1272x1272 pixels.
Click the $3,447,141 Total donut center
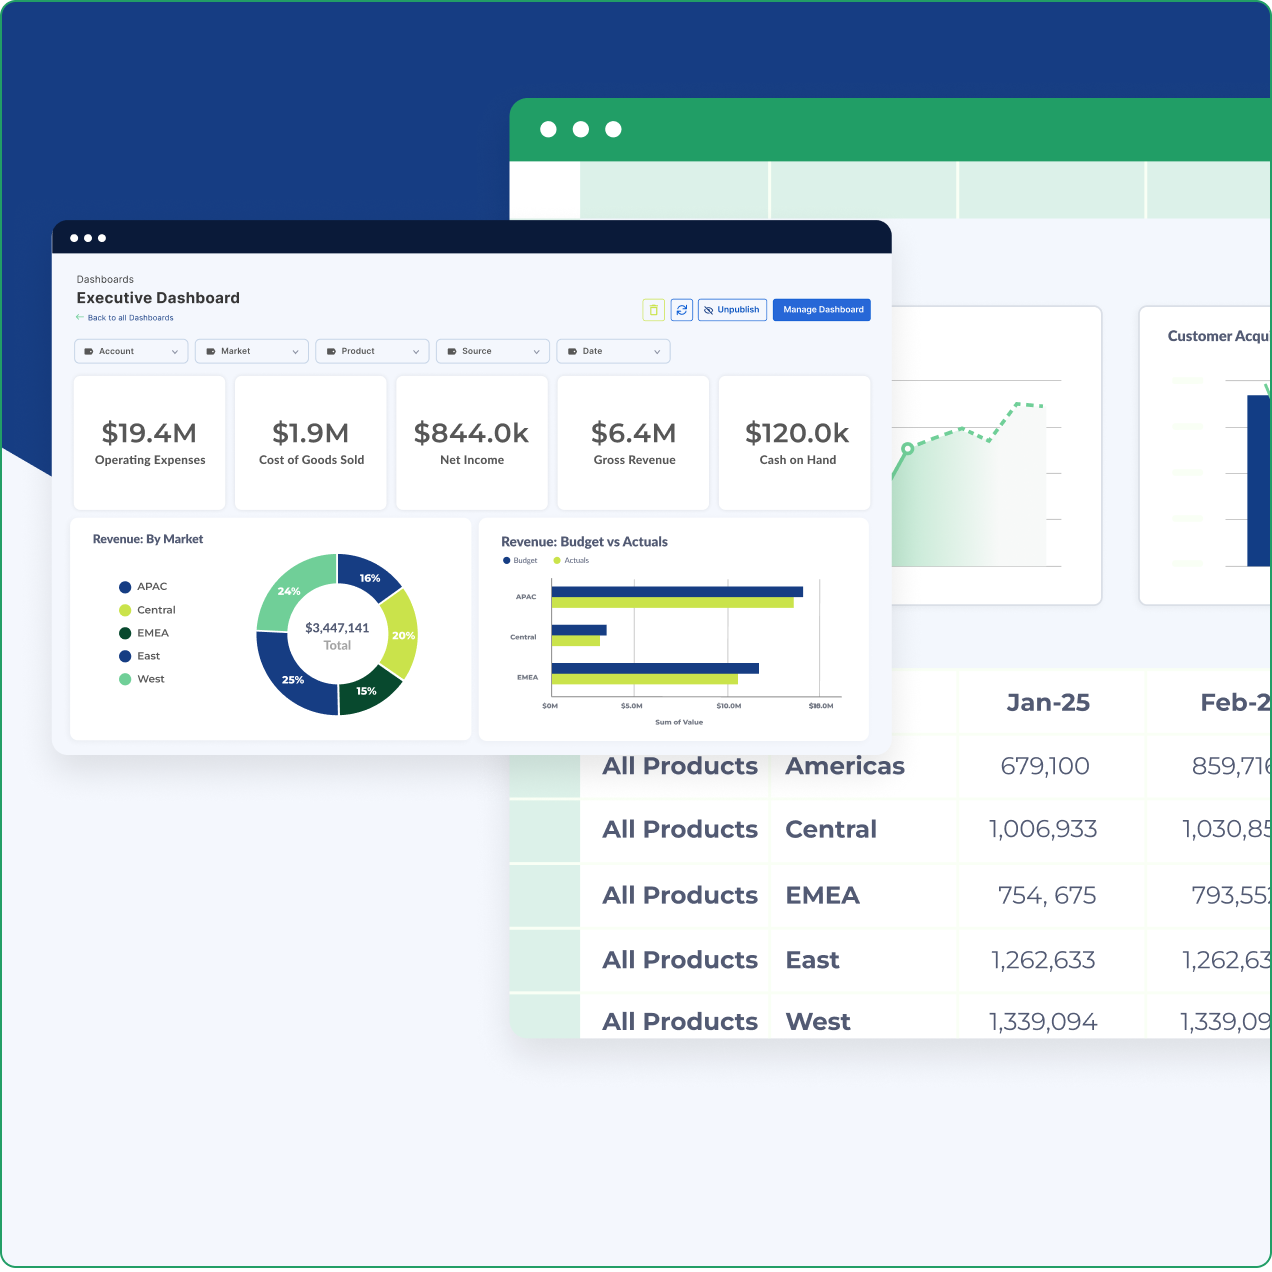coord(337,635)
